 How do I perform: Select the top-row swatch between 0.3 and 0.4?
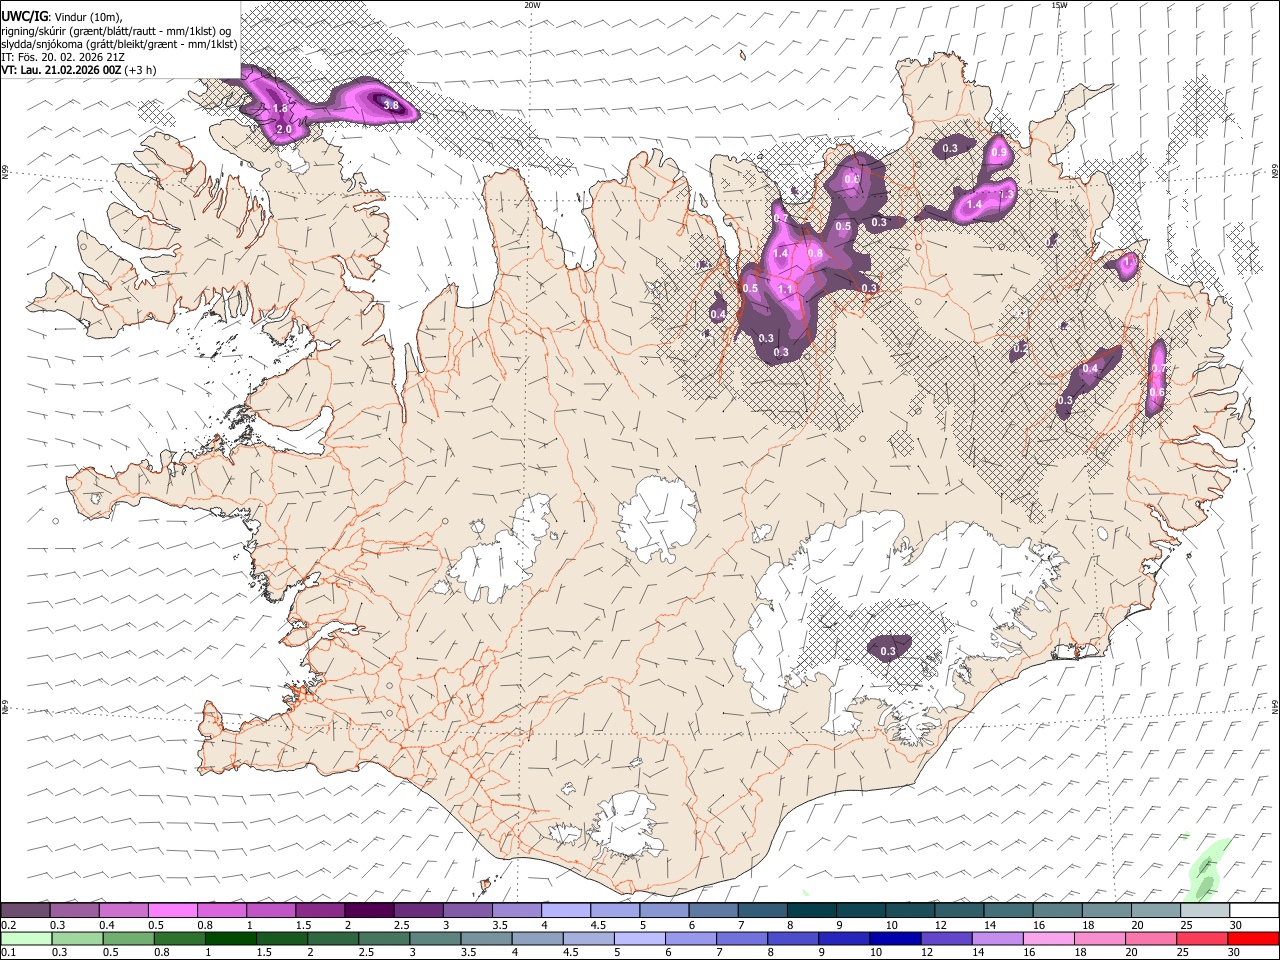(74, 911)
